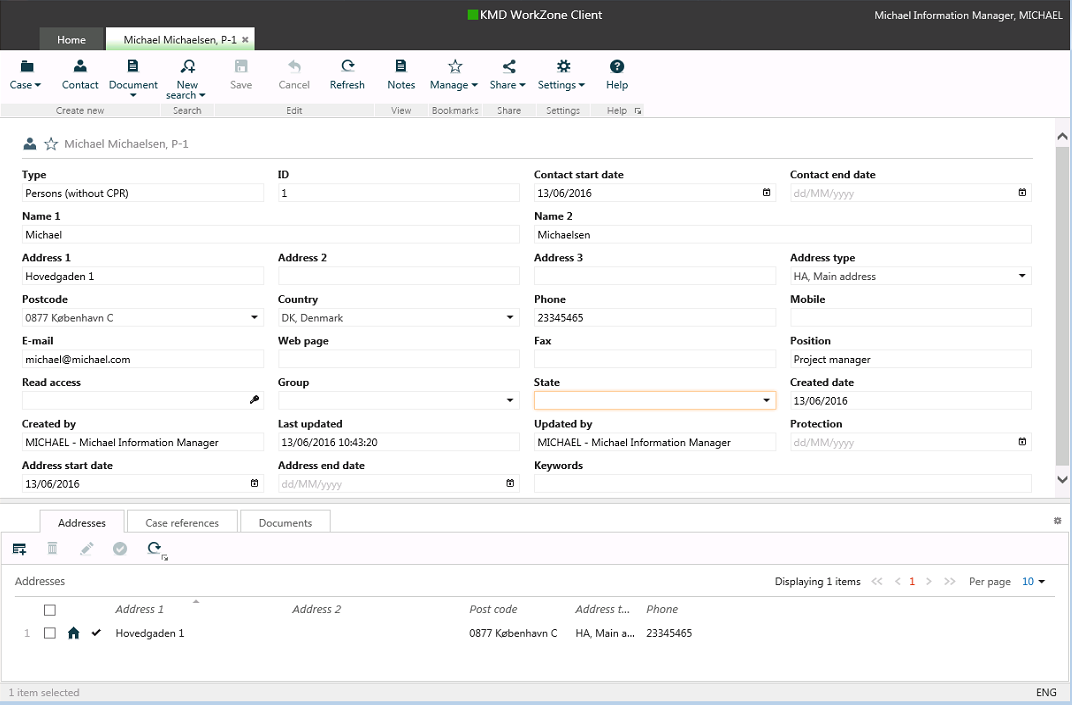Sort addresses by the Address 1 column header
This screenshot has height=713, width=1072.
point(139,609)
